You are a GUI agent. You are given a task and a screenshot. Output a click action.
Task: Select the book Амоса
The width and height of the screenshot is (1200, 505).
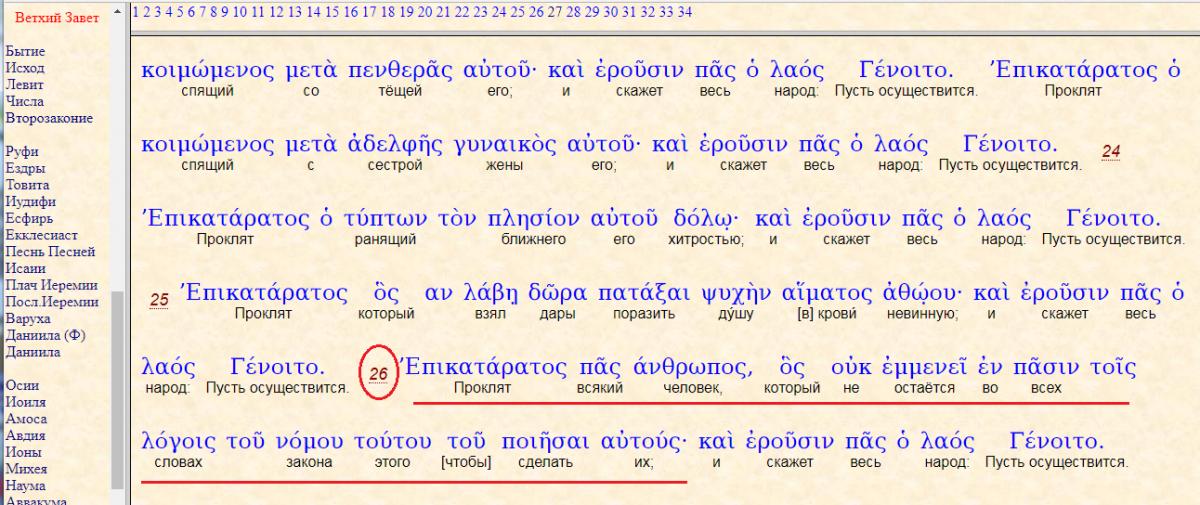[x=26, y=420]
